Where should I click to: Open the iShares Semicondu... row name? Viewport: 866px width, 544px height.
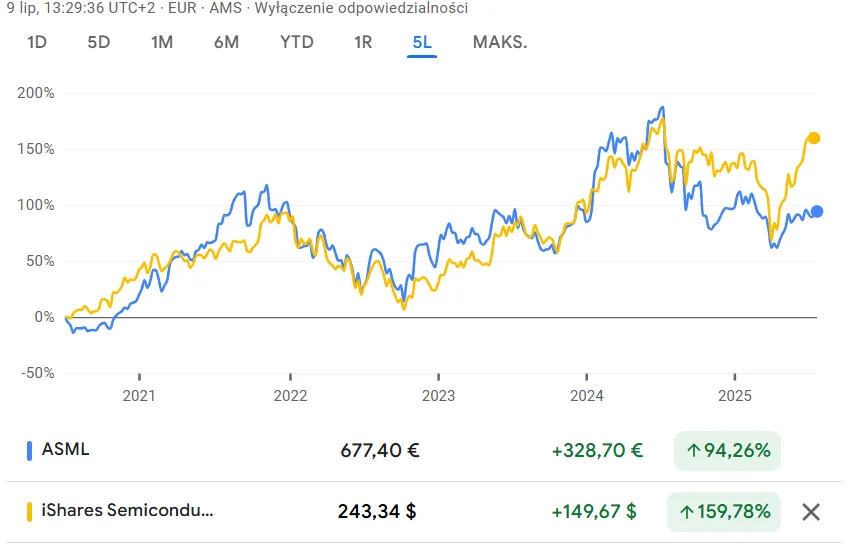pos(128,510)
